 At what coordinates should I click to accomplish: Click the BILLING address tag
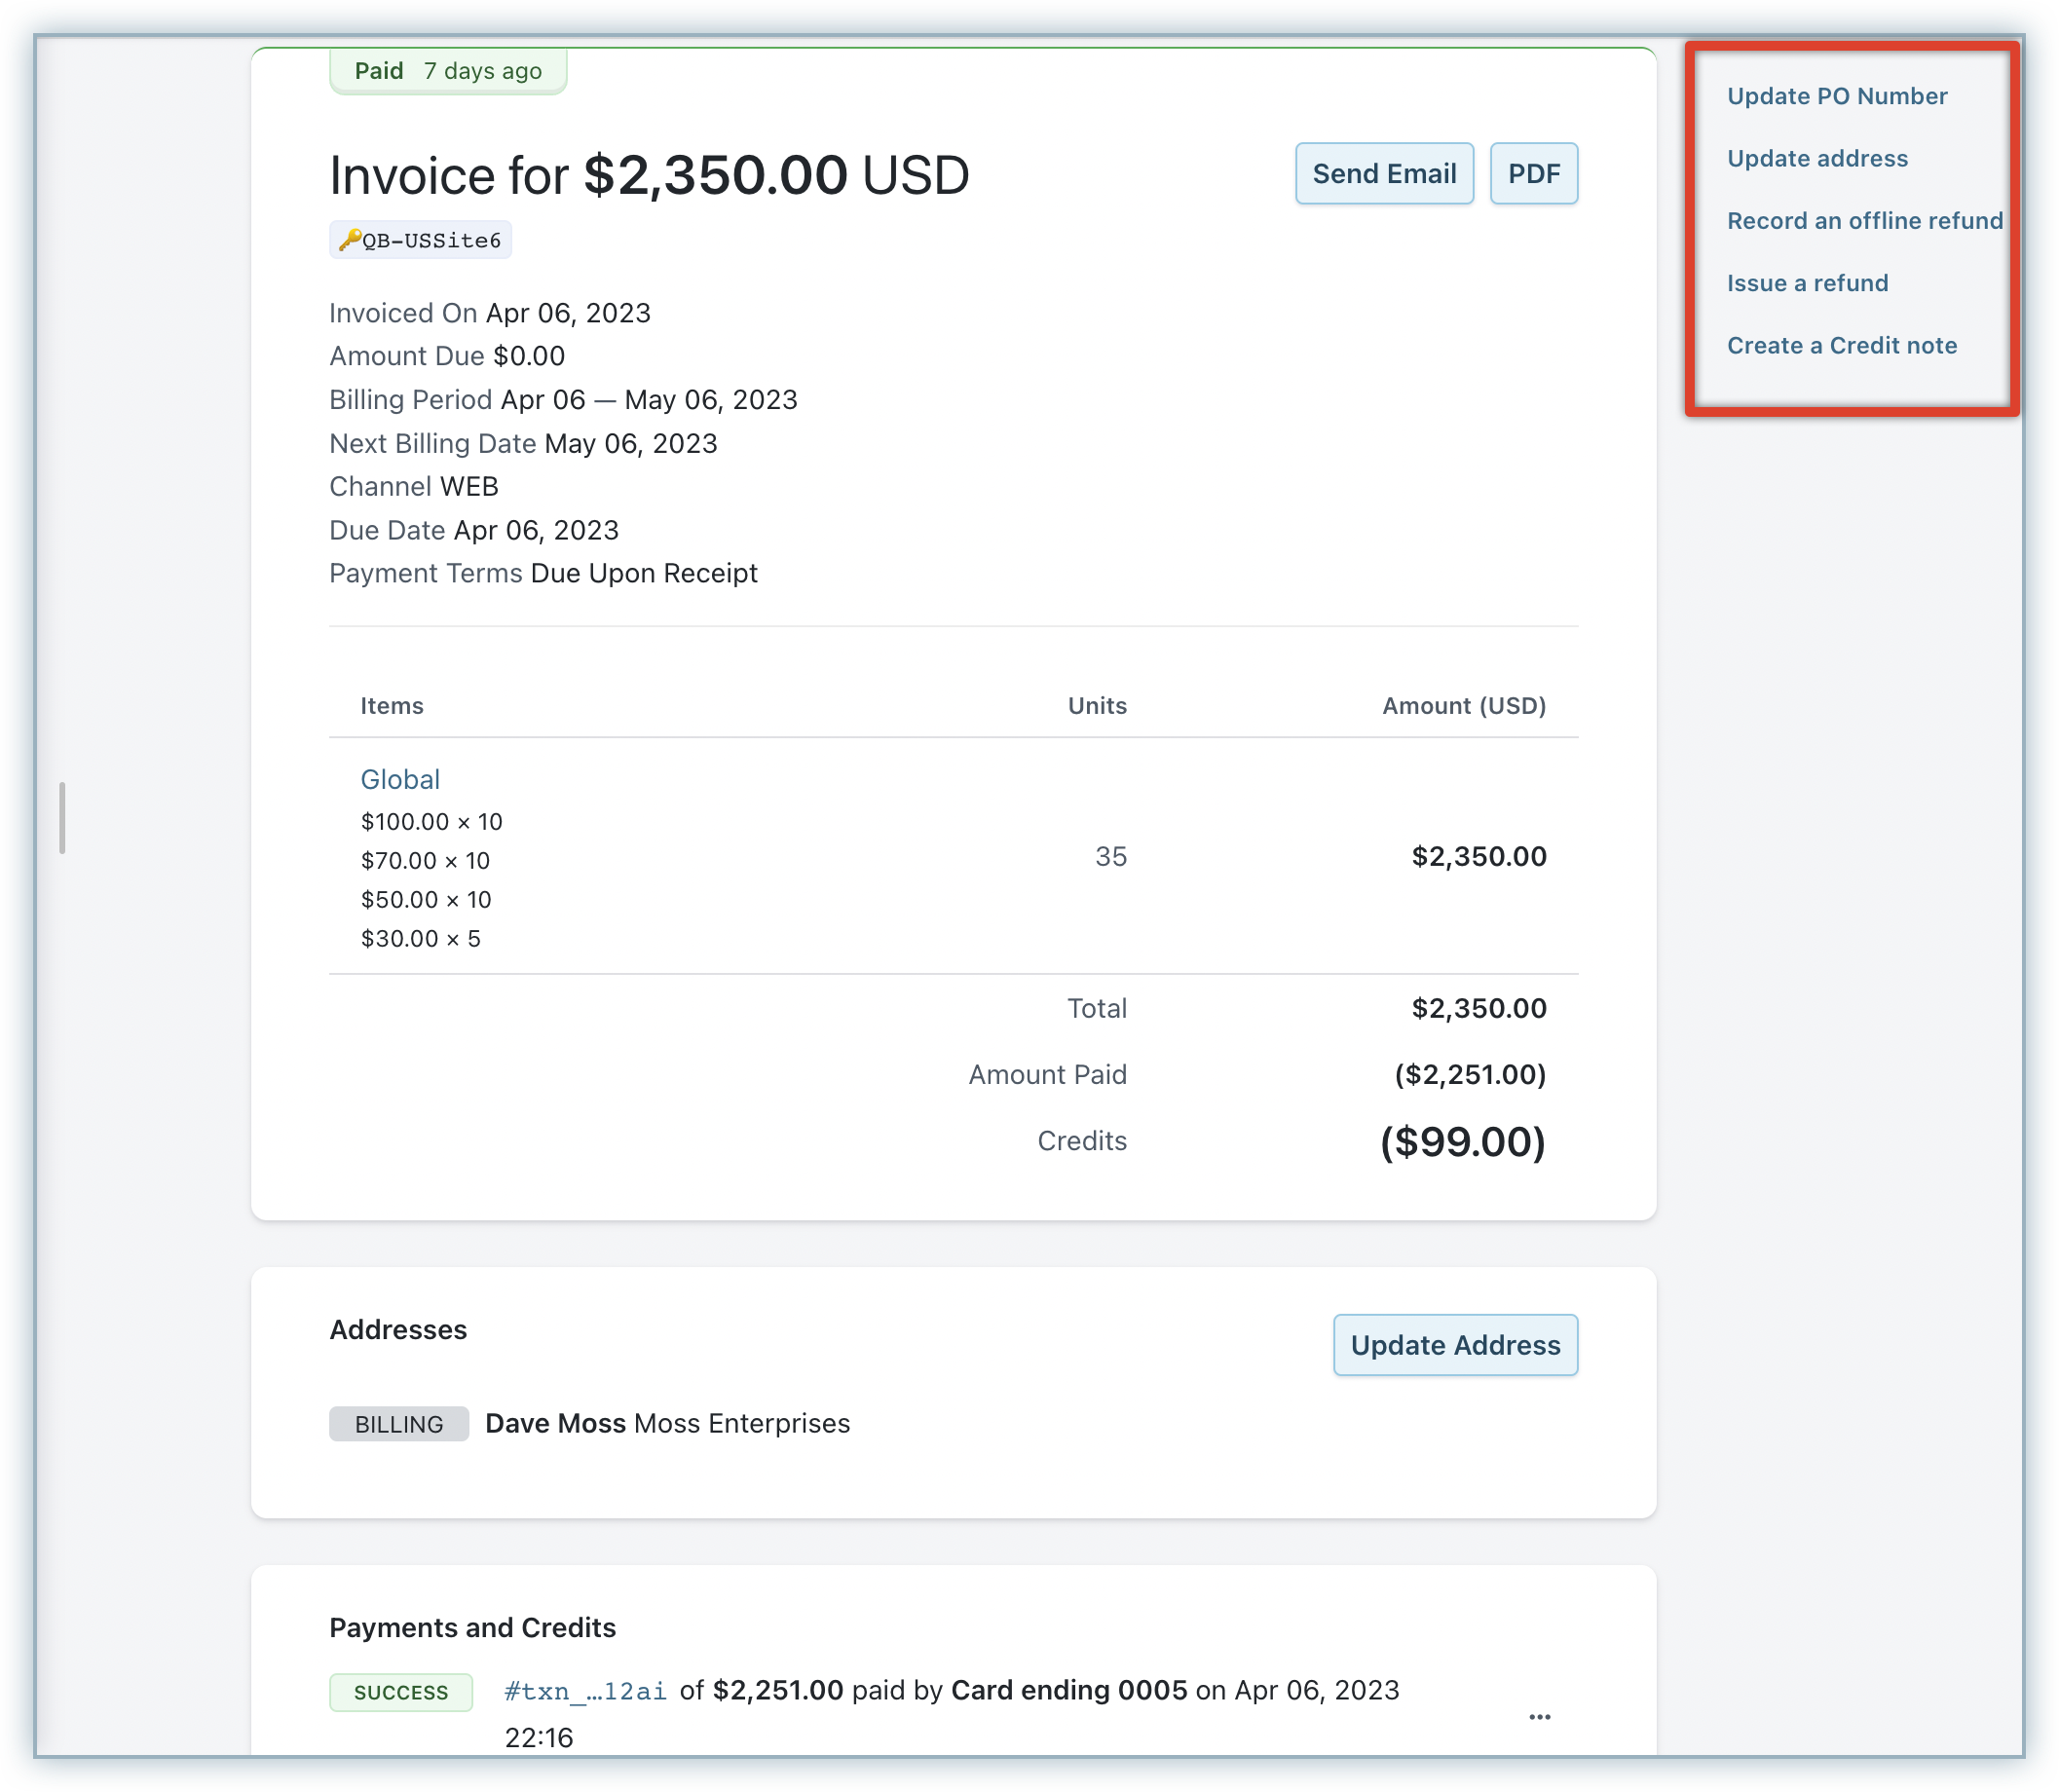[399, 1424]
